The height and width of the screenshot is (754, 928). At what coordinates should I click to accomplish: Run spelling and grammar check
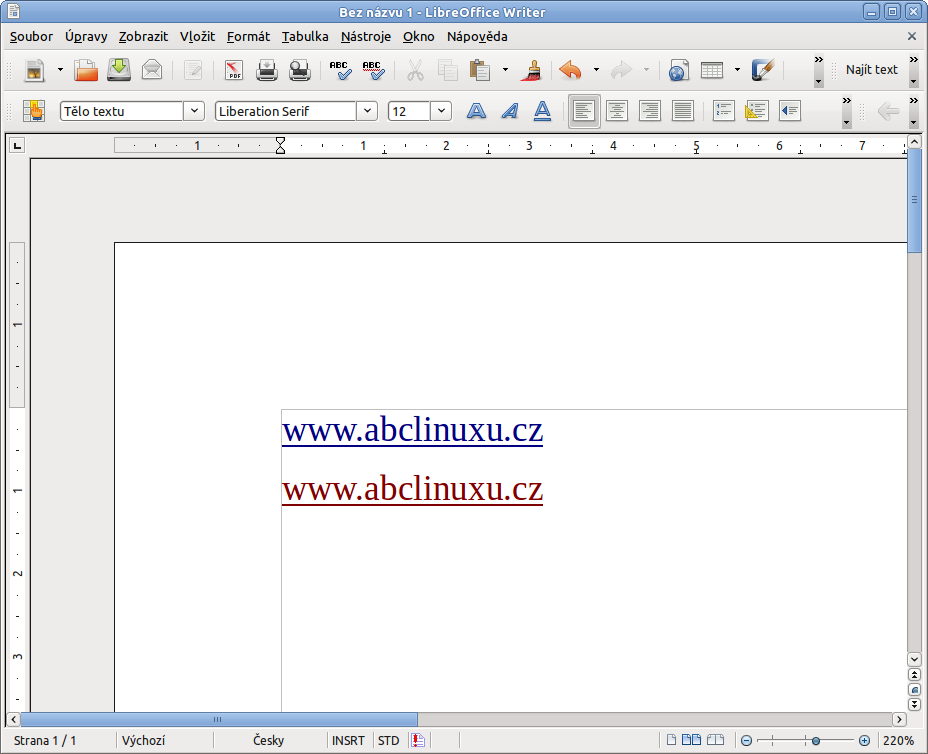(x=341, y=70)
